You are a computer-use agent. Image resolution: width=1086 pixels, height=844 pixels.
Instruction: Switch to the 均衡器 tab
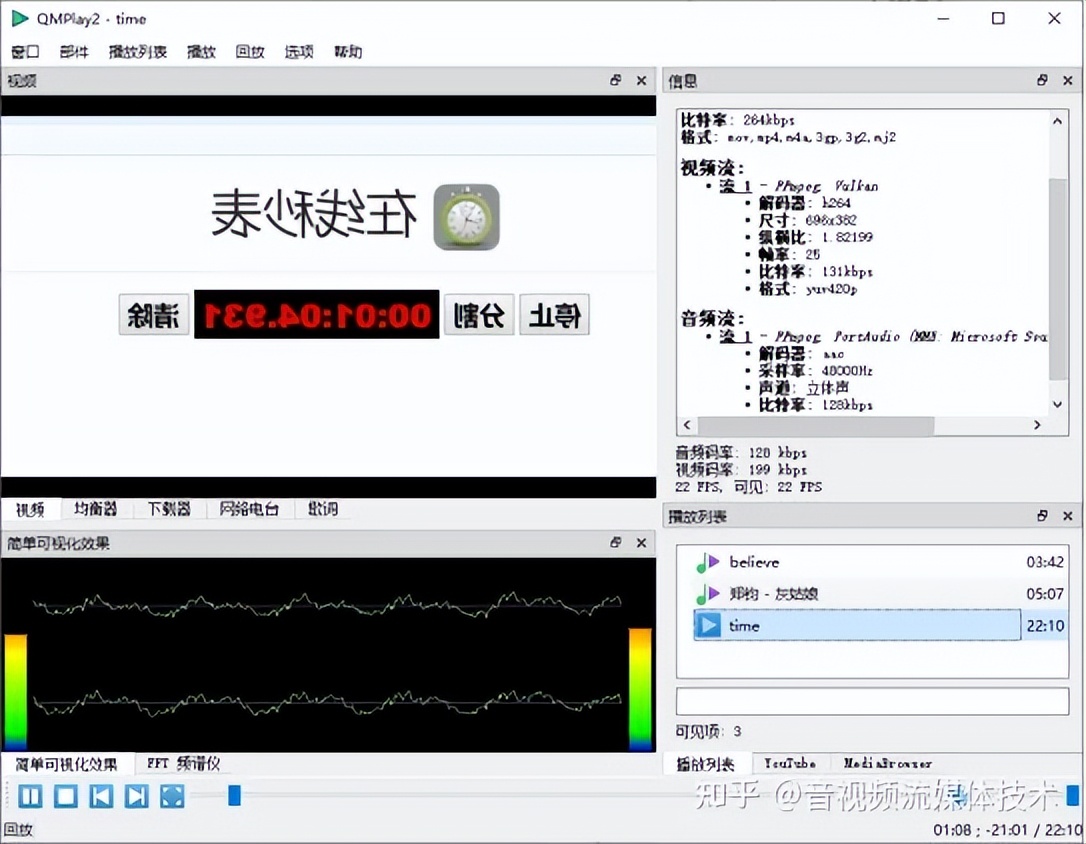[x=95, y=509]
